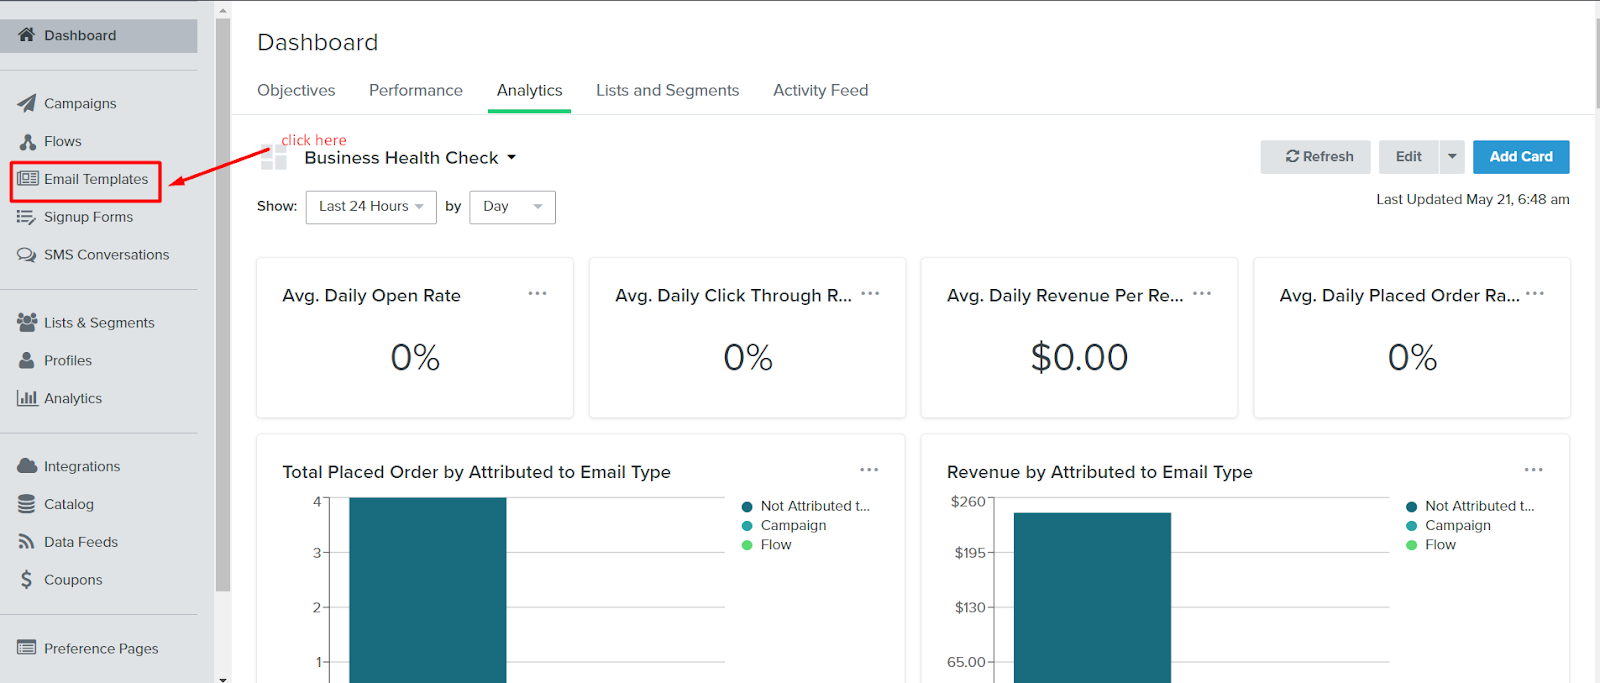Open the Catalog database icon

click(x=27, y=504)
